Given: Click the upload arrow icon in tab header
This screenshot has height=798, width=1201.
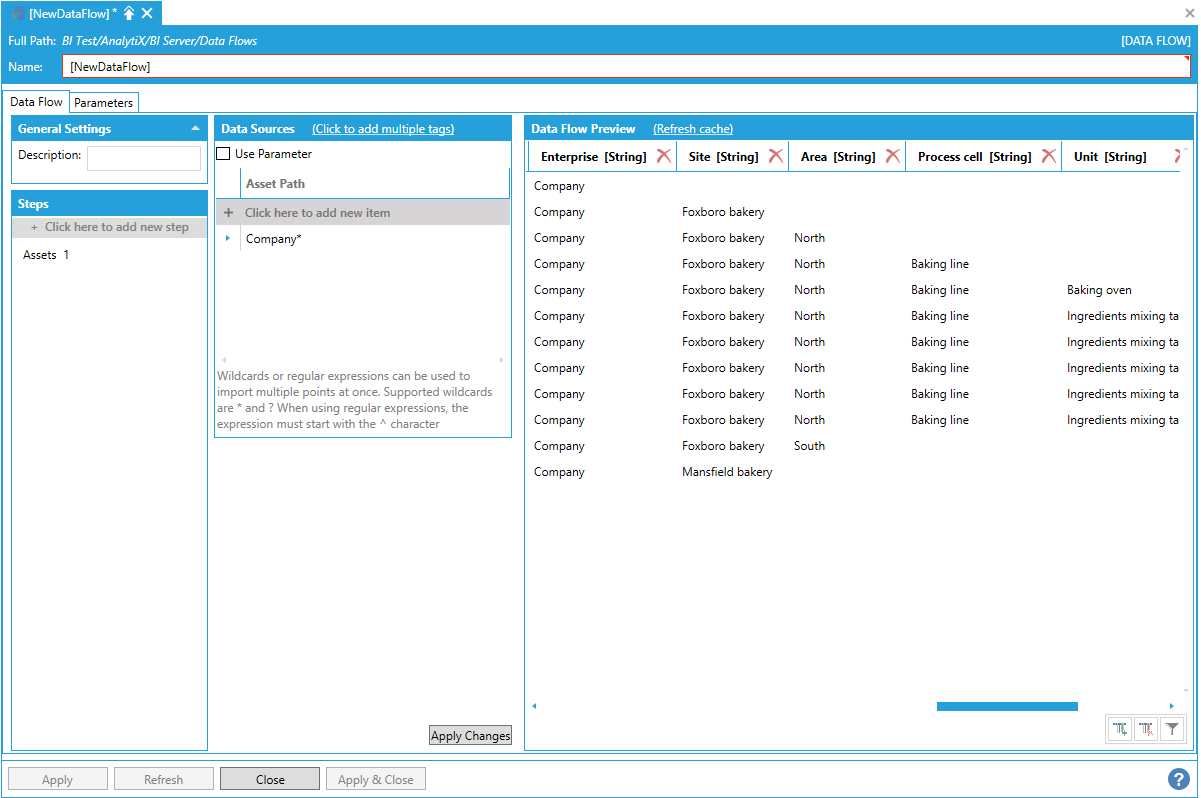Looking at the screenshot, I should [129, 13].
